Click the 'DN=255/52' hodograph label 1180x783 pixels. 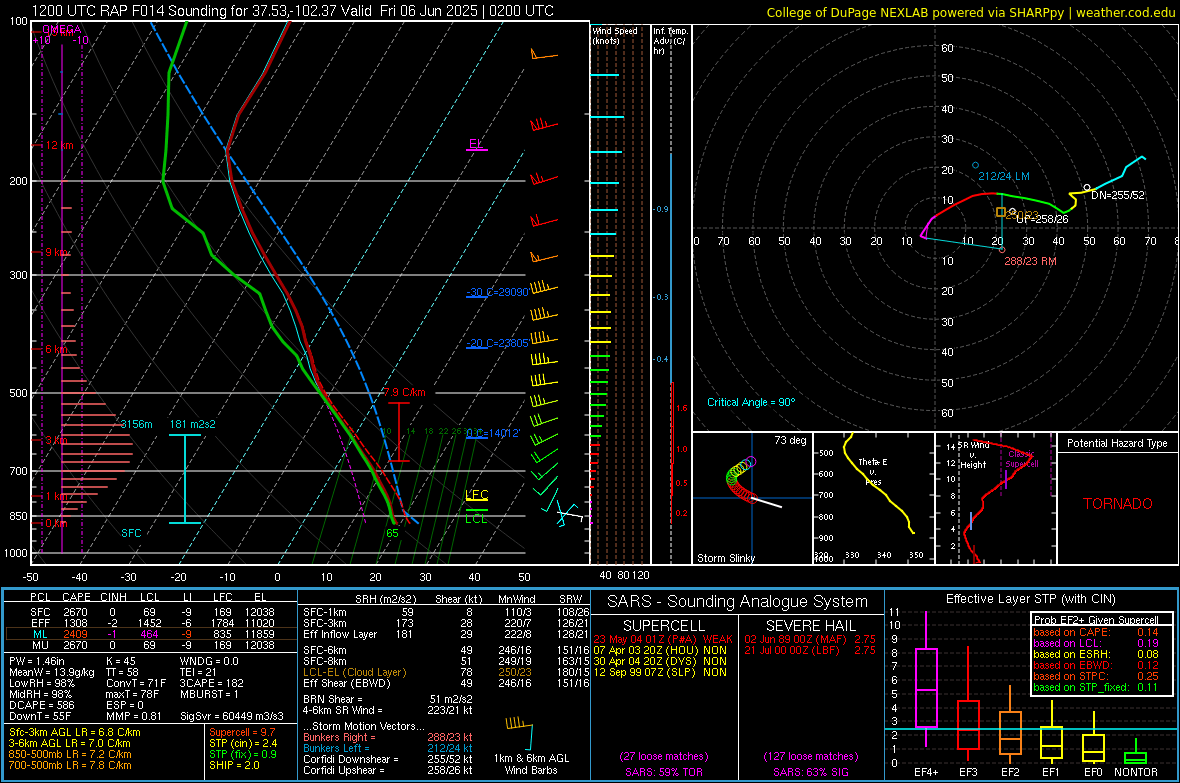1118,195
